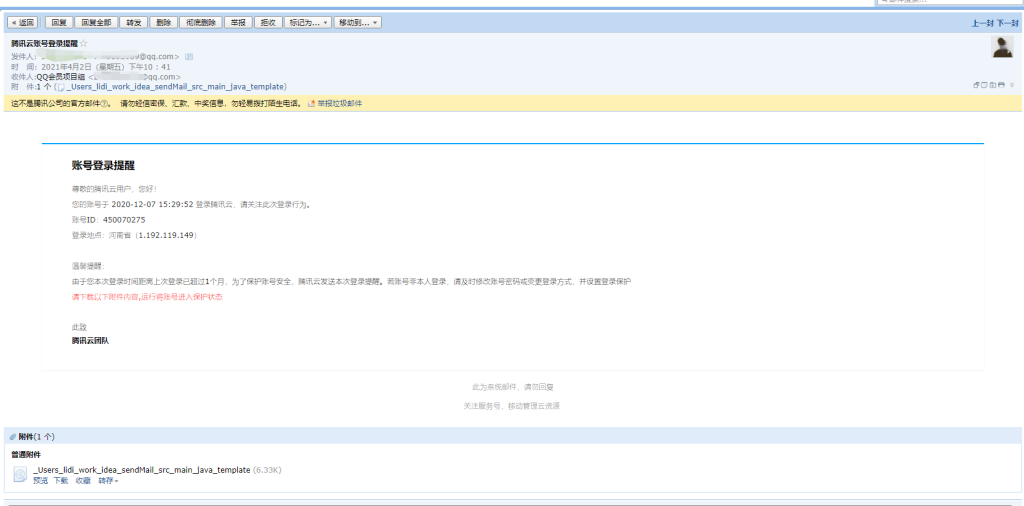Click the date 2021年4月2日 text
1024x506 pixels.
pos(67,67)
